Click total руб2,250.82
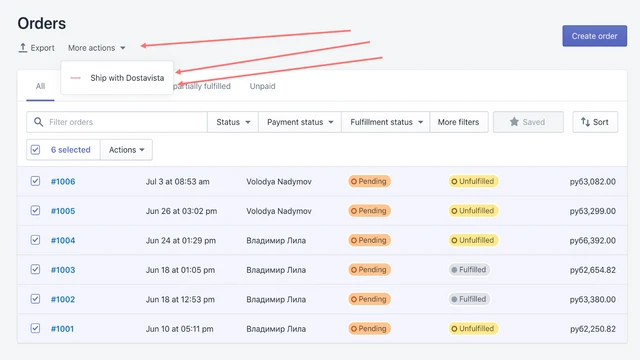Image resolution: width=640 pixels, height=360 pixels. [x=593, y=329]
